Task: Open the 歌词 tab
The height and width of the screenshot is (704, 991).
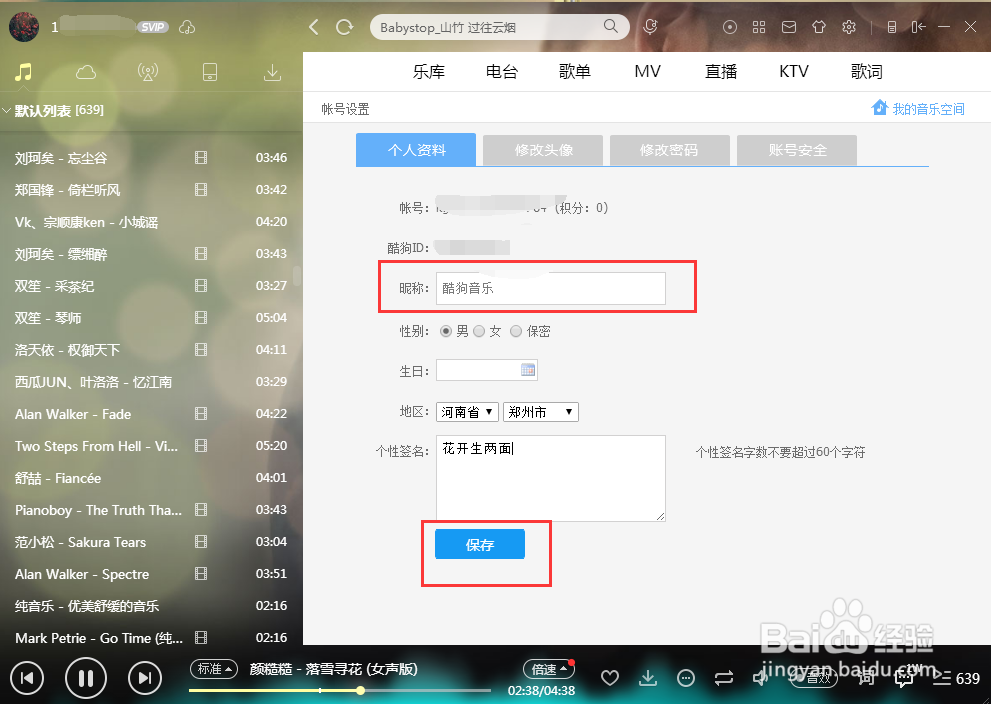Action: coord(866,71)
